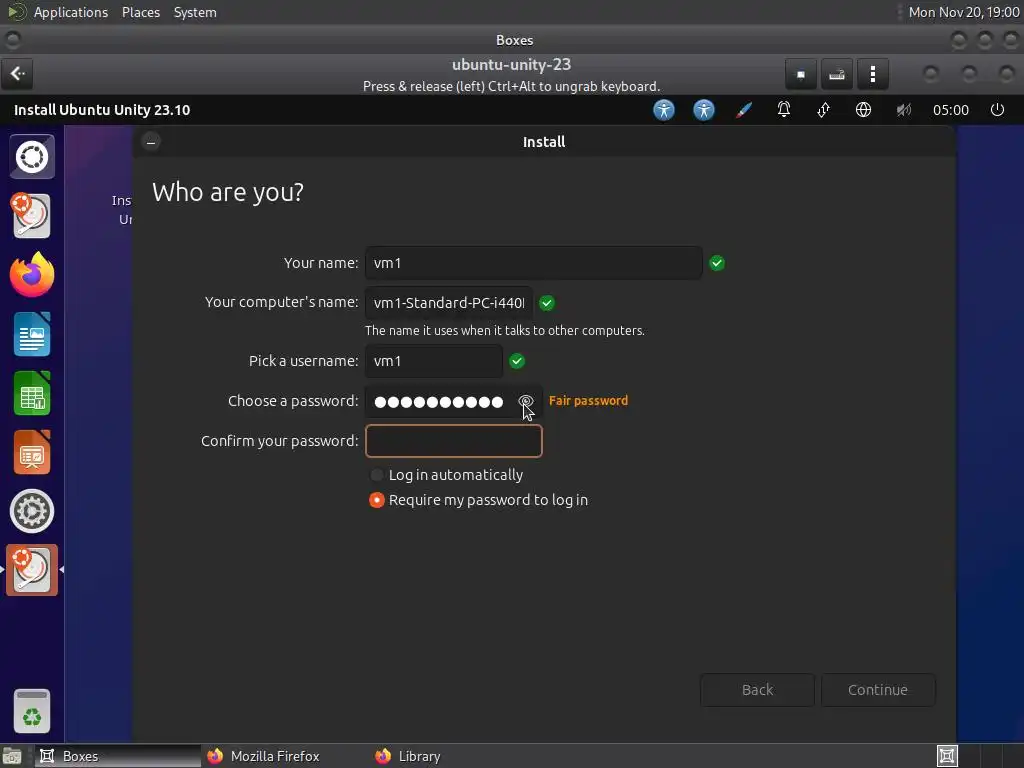
Task: Click the Your name input field
Action: click(x=534, y=263)
